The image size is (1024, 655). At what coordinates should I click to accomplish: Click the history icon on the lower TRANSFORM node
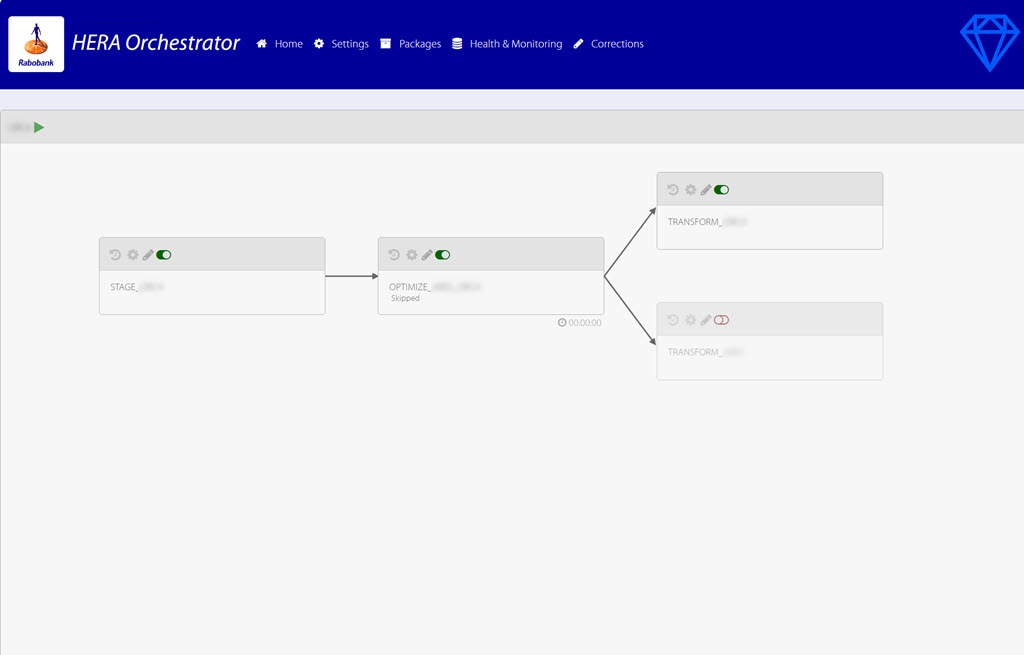pos(672,319)
